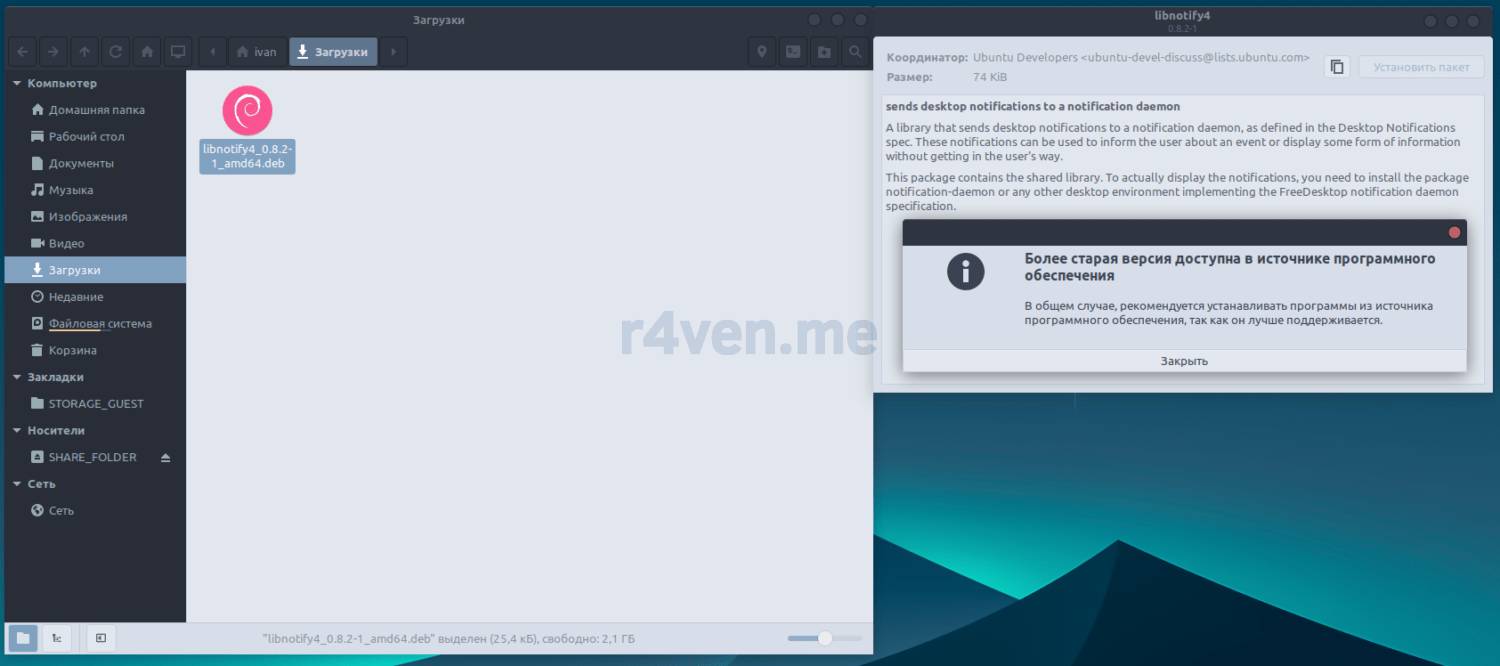Switch sidebar to tree view

click(x=57, y=638)
